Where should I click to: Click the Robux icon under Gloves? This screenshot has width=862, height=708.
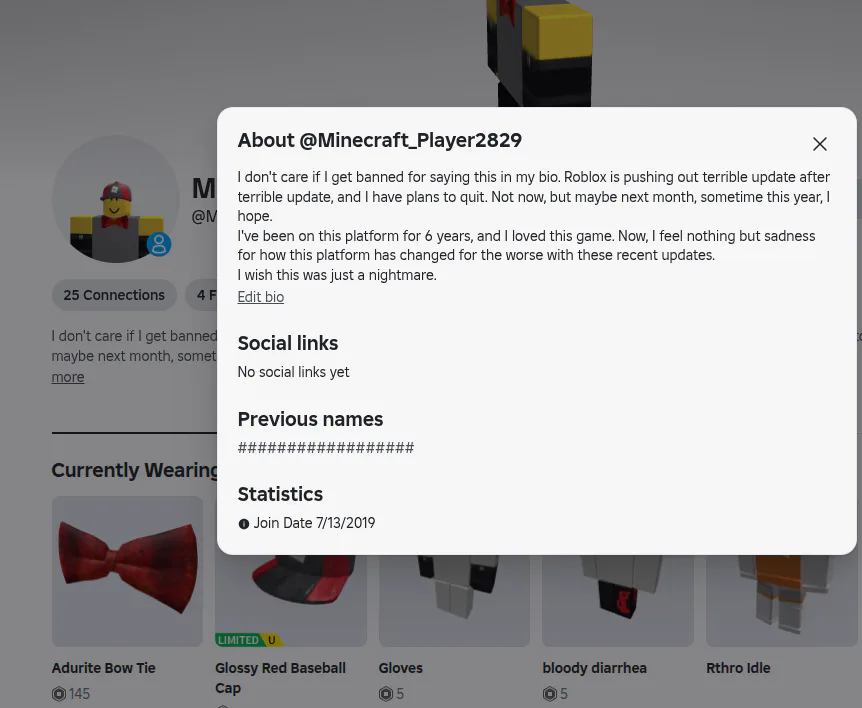pos(386,694)
